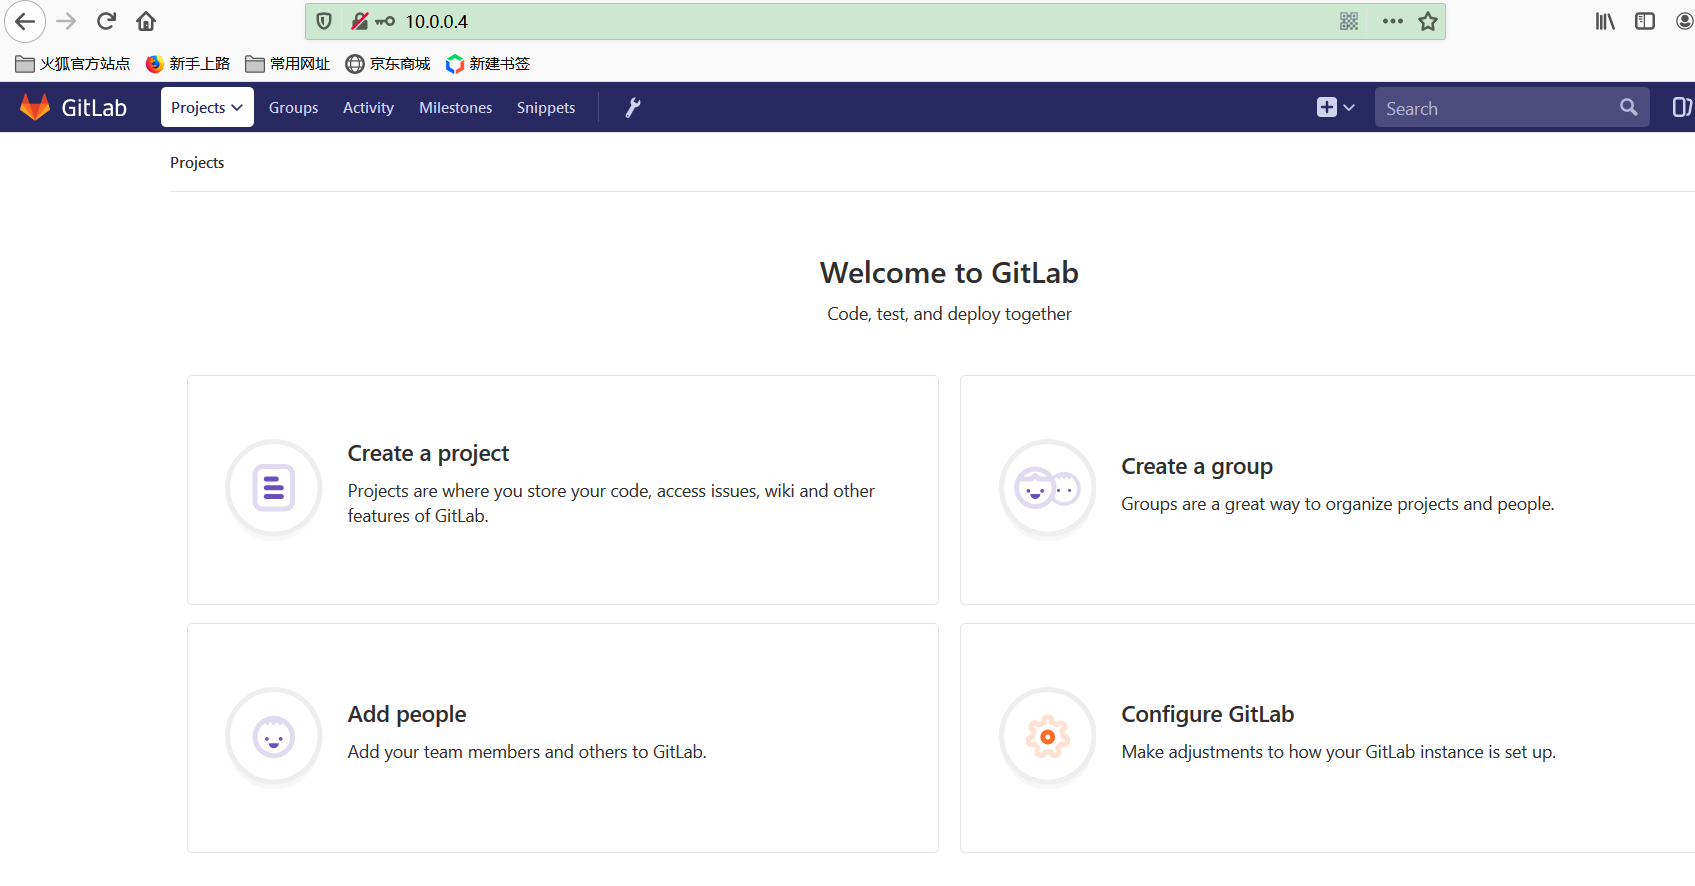This screenshot has width=1695, height=886.
Task: Click 'Add your team members' description
Action: point(527,752)
